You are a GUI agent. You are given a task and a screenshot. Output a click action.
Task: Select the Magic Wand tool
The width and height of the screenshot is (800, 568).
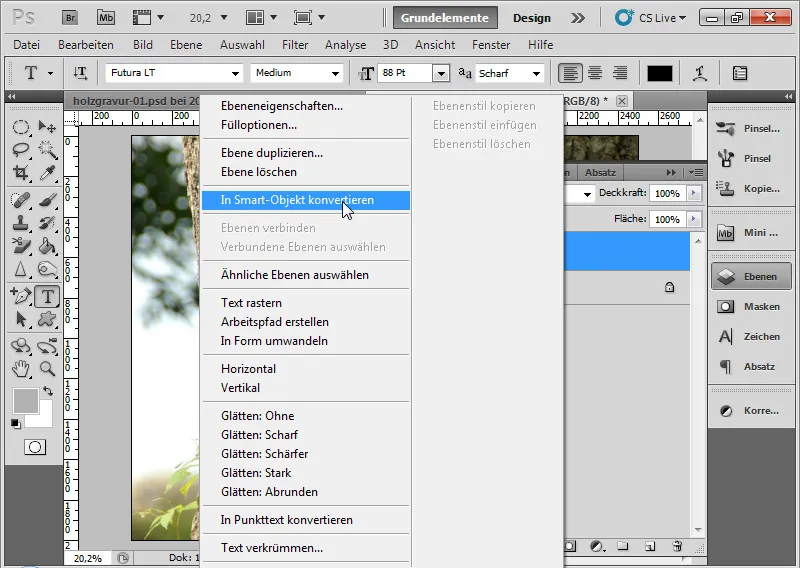click(x=47, y=150)
